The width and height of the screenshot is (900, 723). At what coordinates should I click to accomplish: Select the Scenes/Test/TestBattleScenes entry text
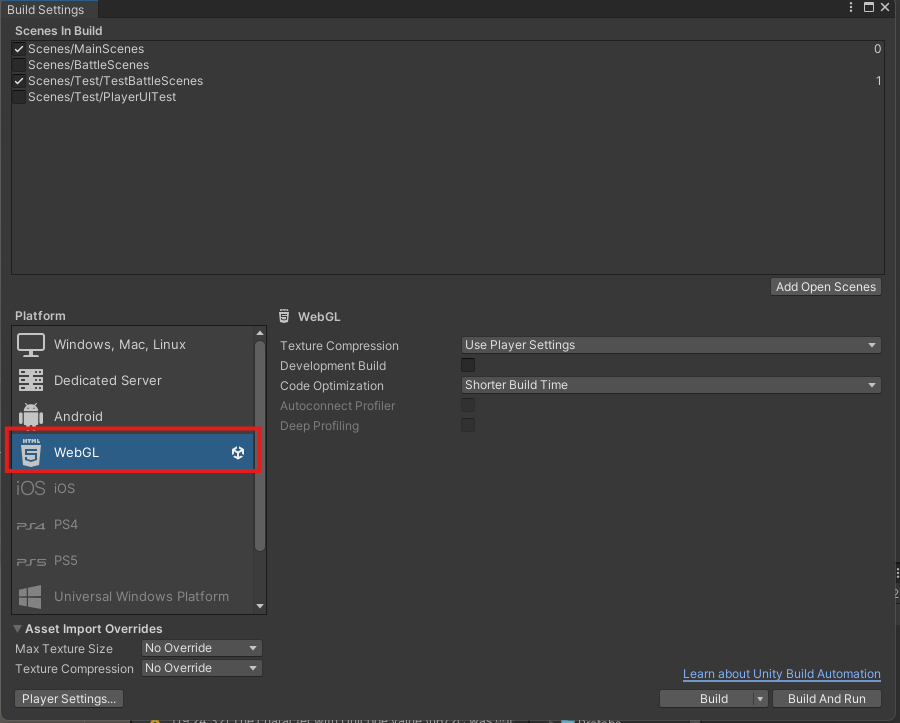[x=115, y=81]
